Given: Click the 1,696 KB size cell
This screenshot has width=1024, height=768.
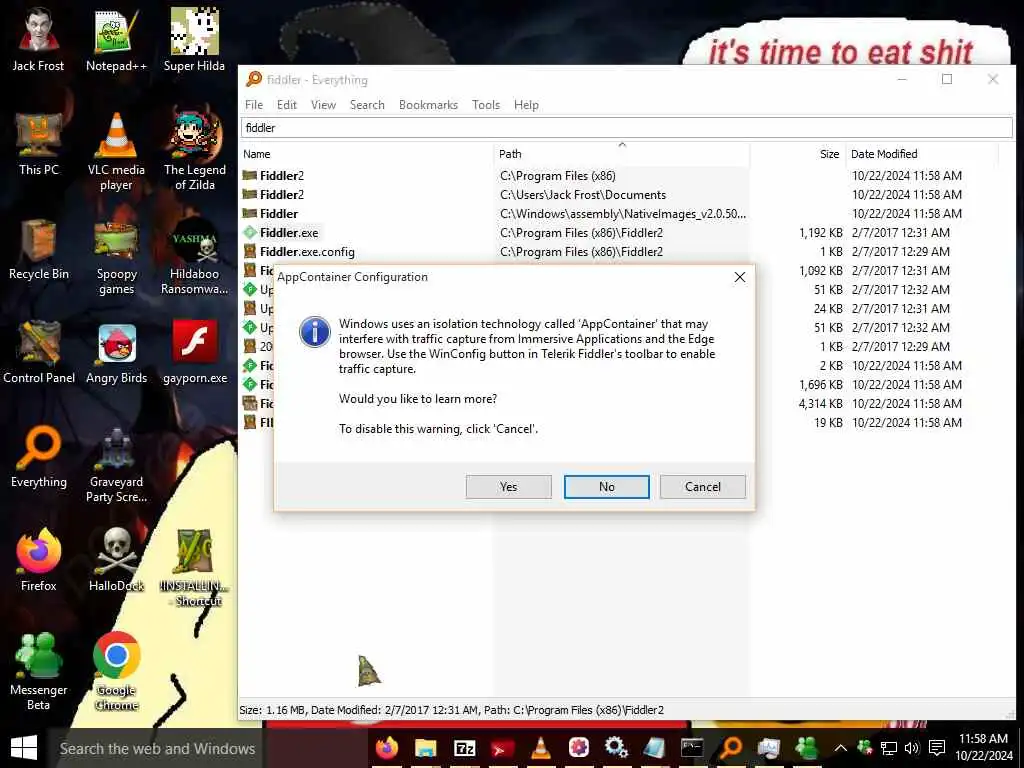Looking at the screenshot, I should 821,385.
